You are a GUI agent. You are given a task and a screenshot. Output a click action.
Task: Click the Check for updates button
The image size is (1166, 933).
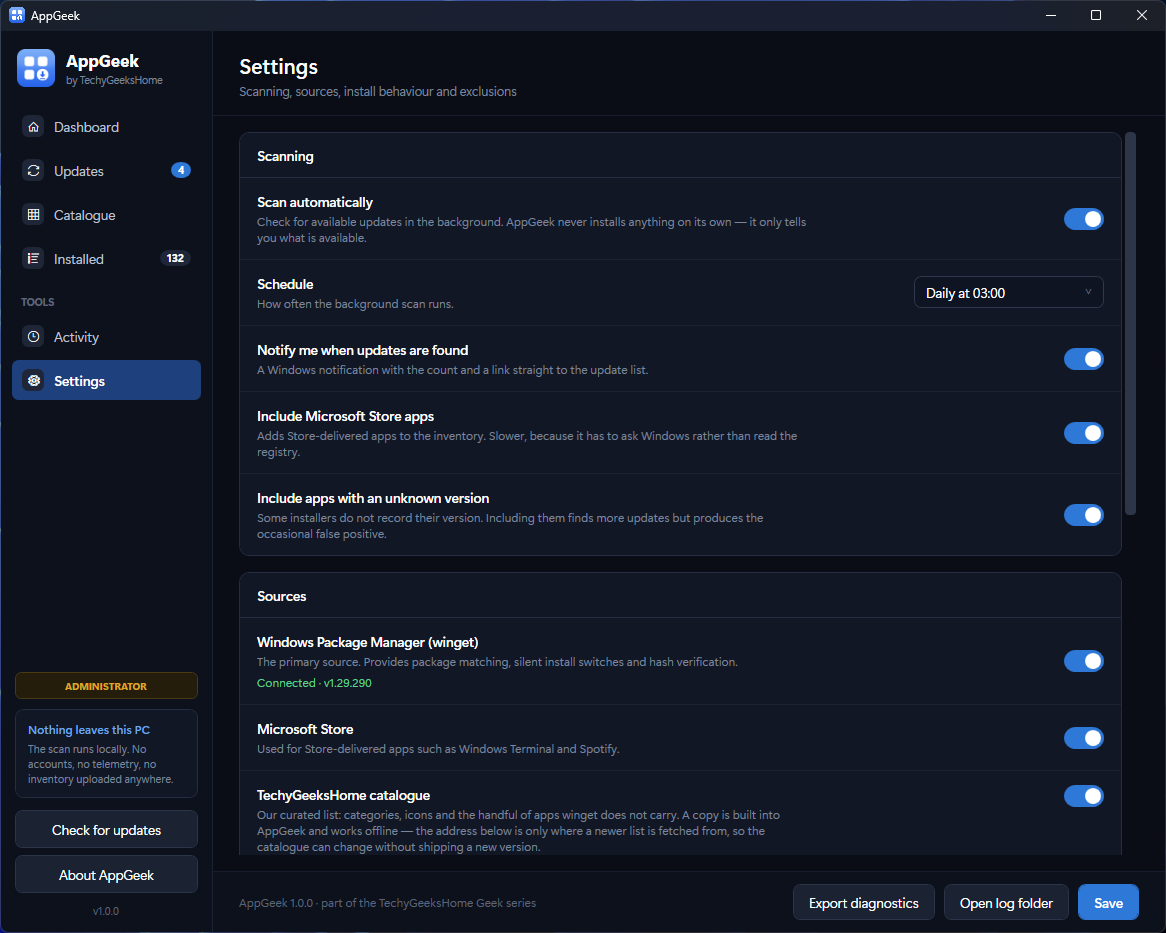click(106, 830)
